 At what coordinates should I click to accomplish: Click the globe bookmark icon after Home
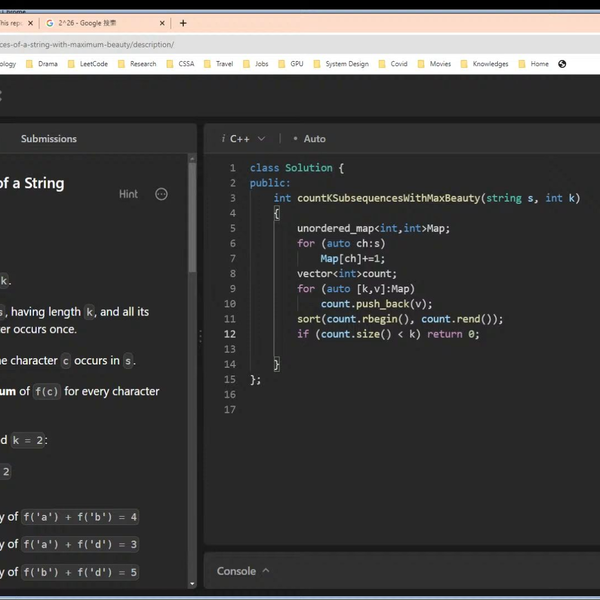click(562, 64)
